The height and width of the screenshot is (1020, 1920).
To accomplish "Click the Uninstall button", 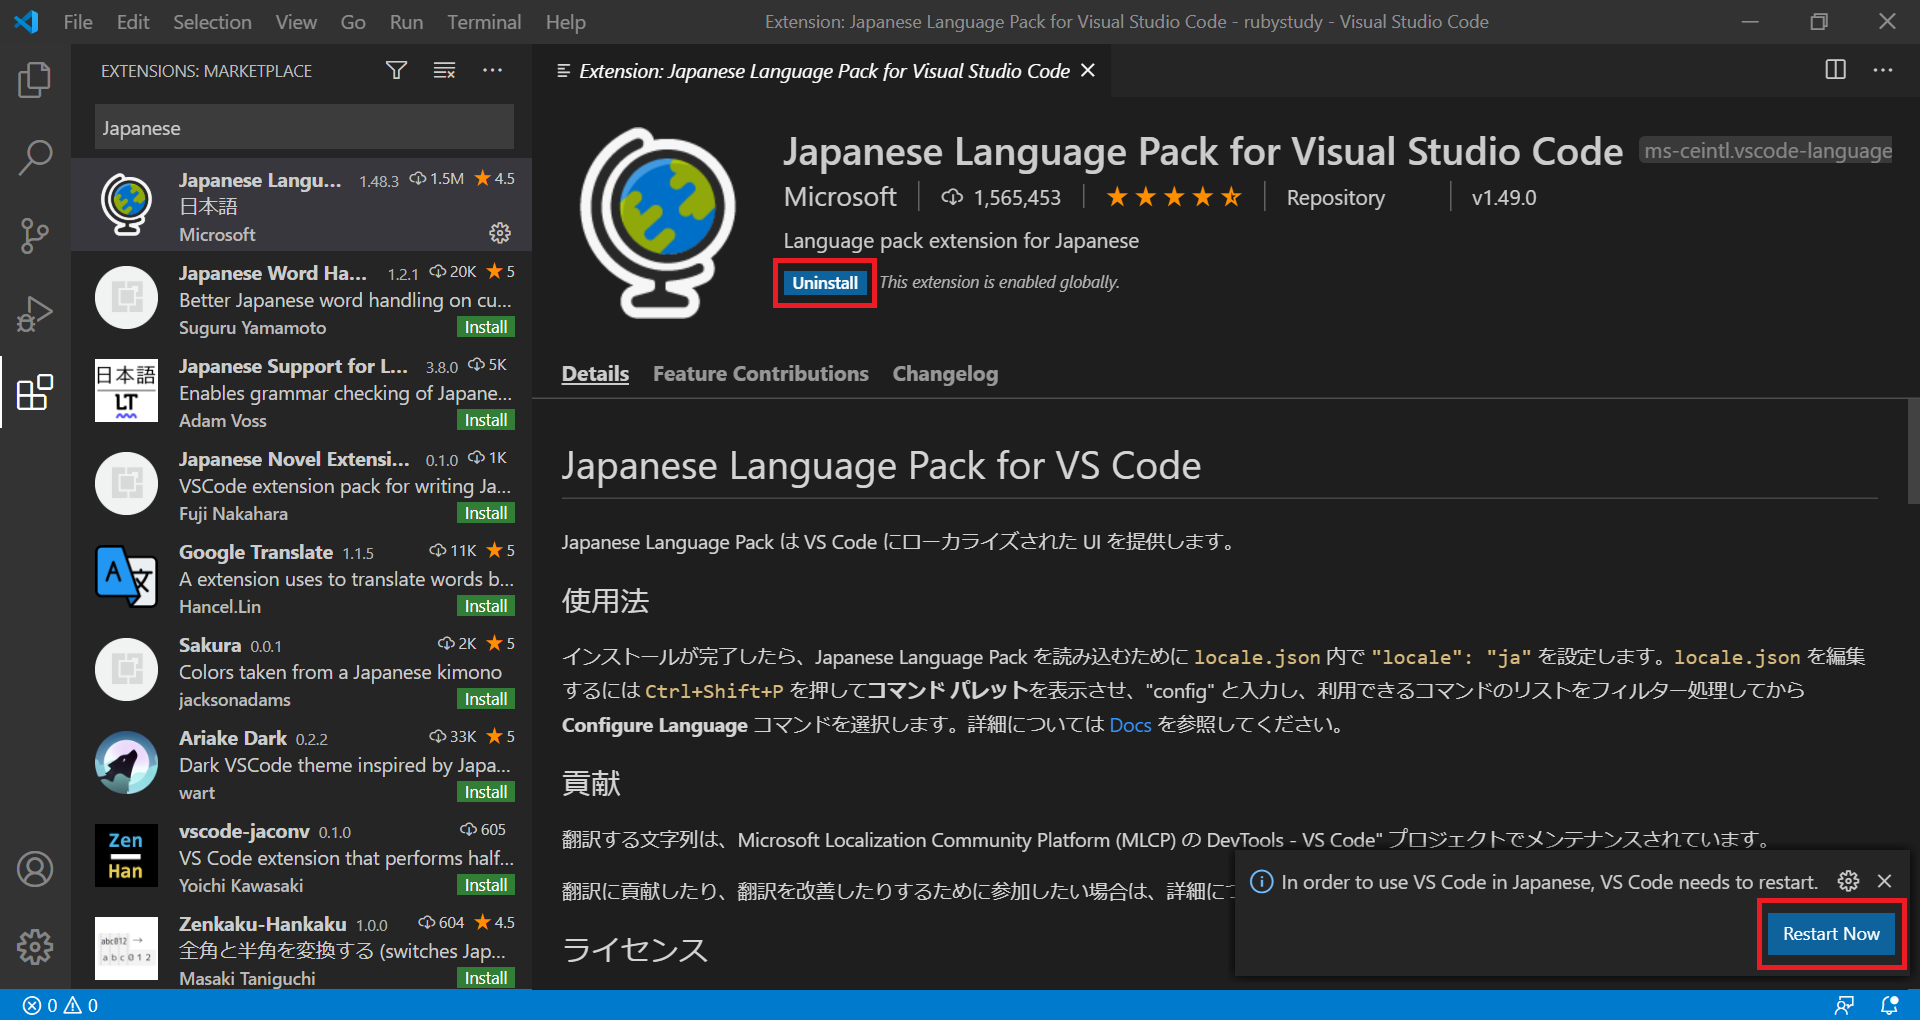I will click(x=825, y=283).
